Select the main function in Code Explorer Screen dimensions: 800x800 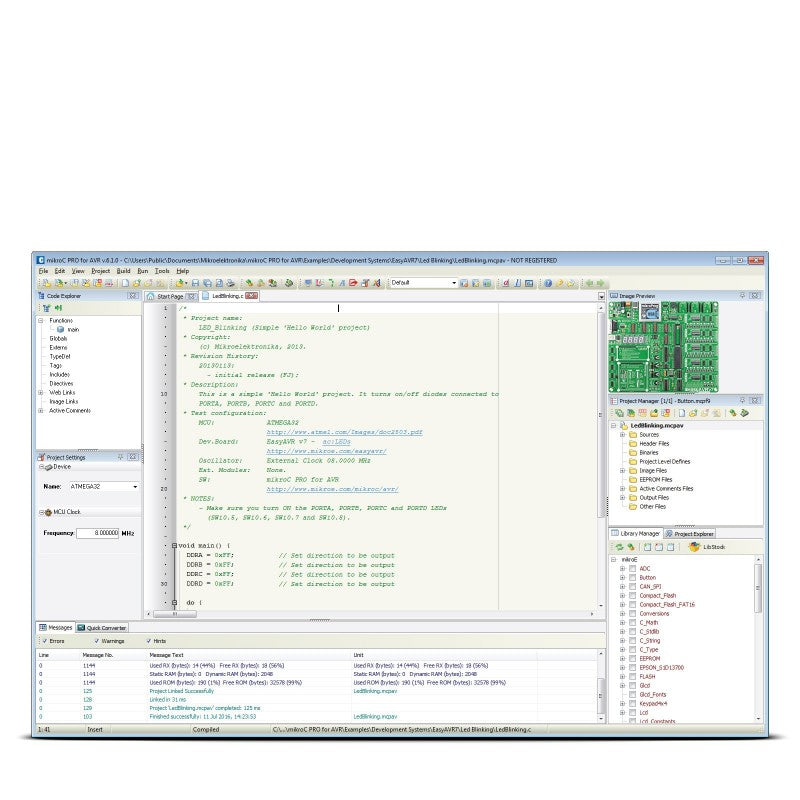point(72,329)
